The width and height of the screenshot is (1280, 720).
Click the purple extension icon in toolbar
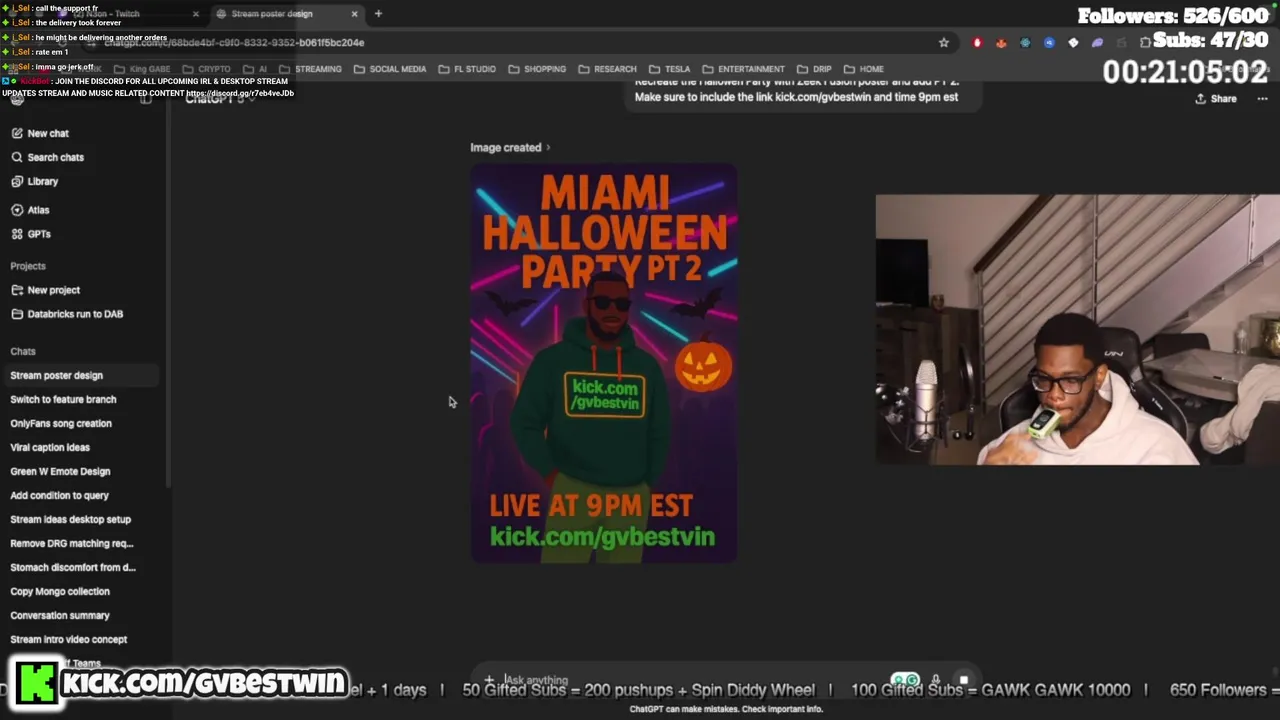[1097, 43]
